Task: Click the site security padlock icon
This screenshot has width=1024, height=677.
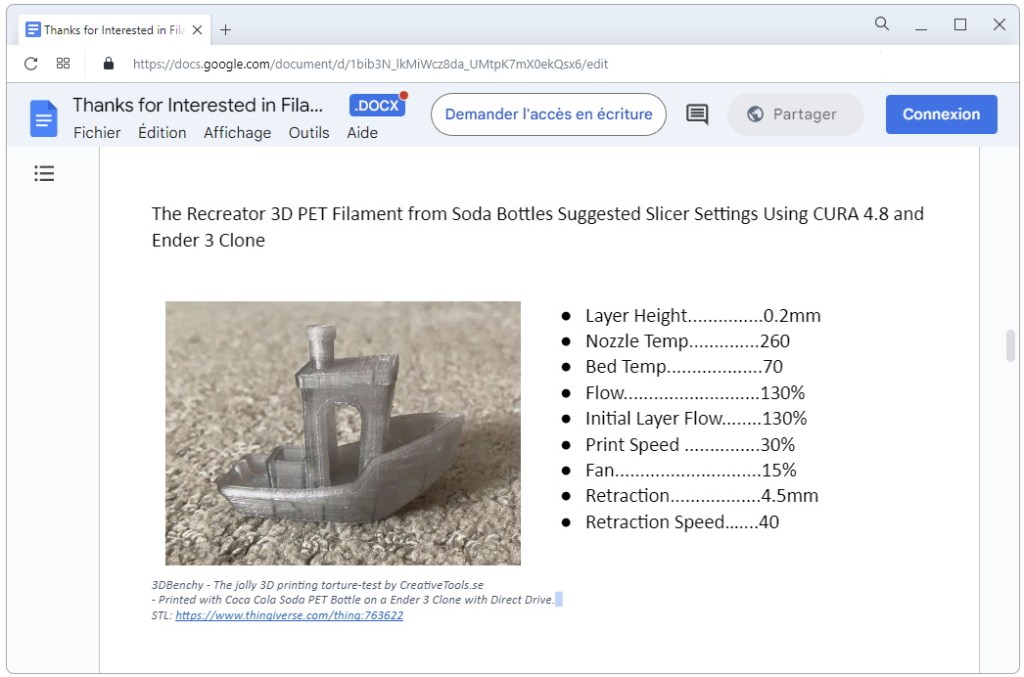Action: tap(109, 63)
